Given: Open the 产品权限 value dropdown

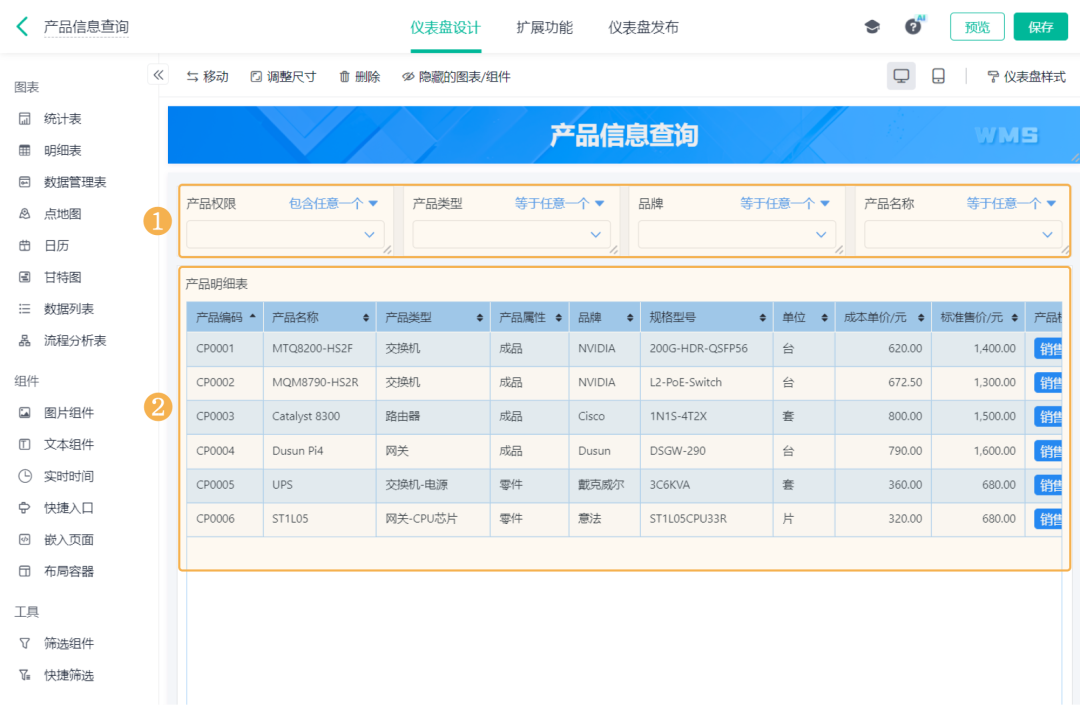Looking at the screenshot, I should click(285, 235).
